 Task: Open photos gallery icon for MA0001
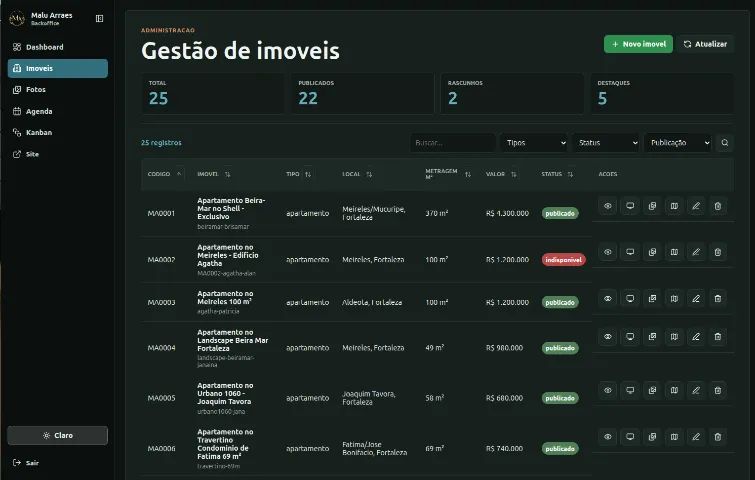[x=652, y=206]
